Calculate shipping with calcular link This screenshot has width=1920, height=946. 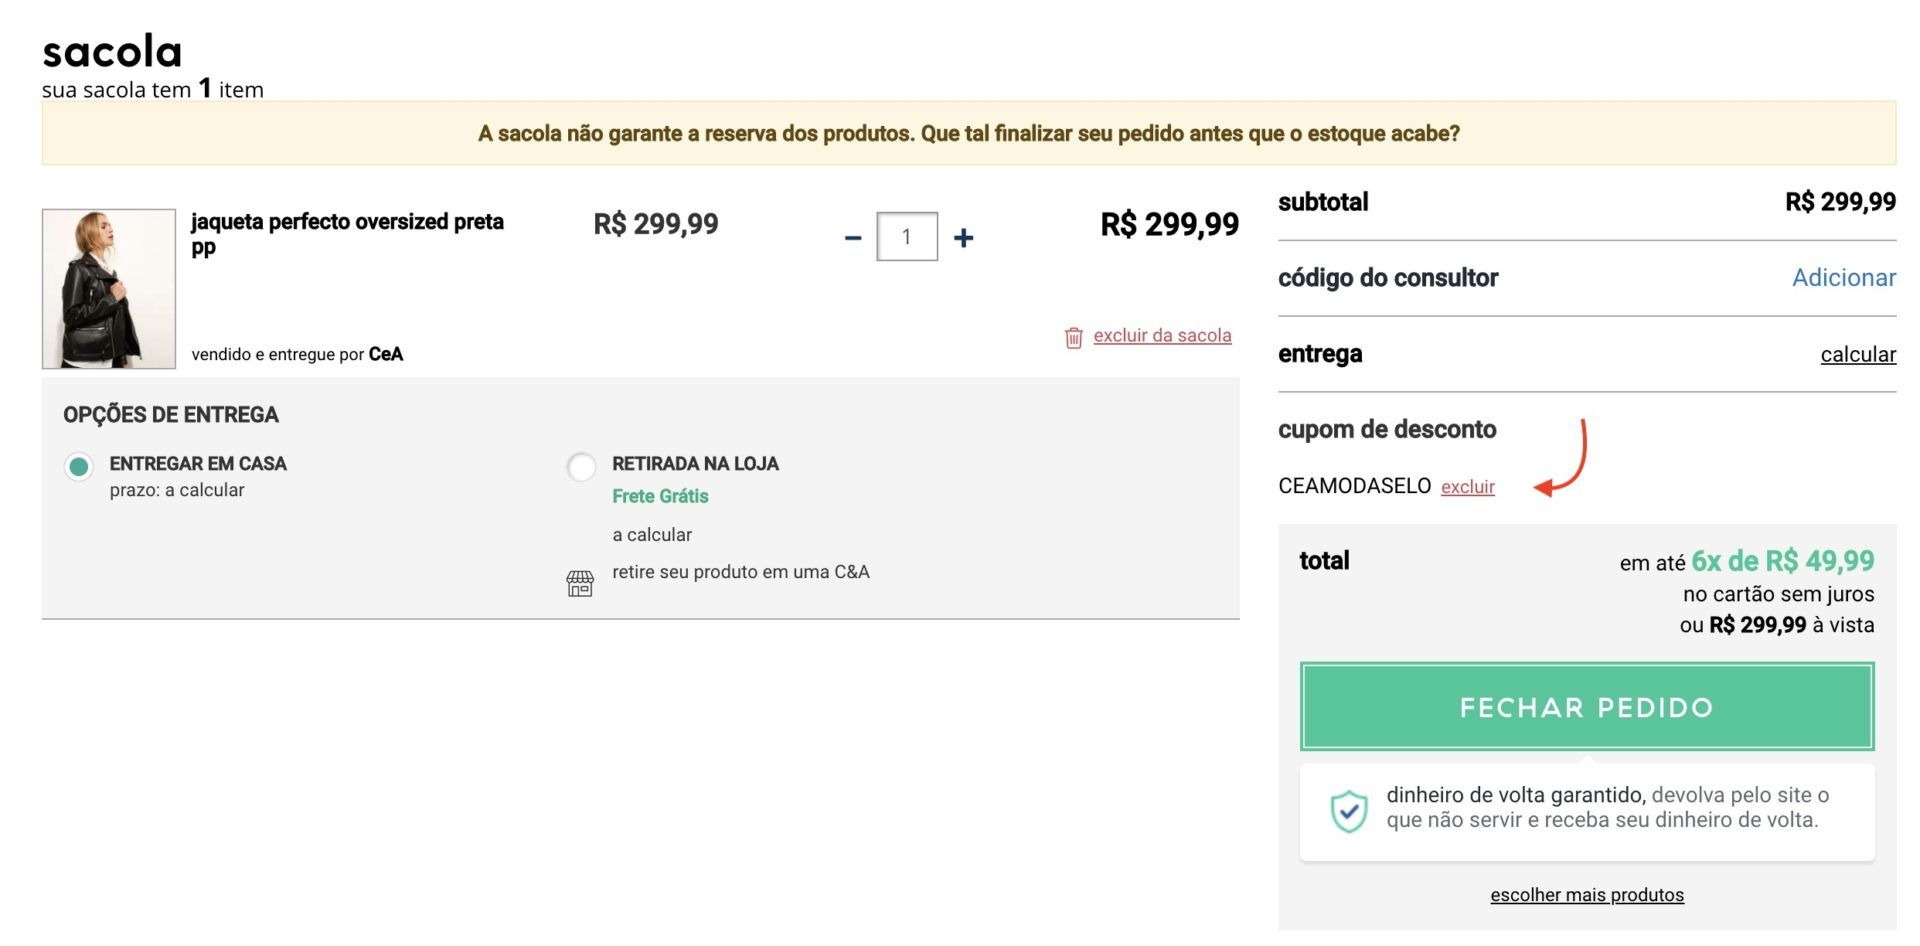pyautogui.click(x=1858, y=354)
